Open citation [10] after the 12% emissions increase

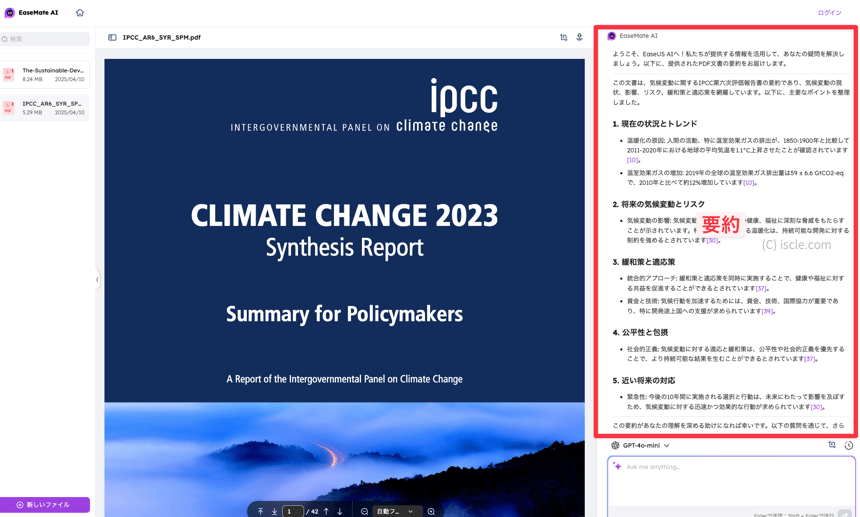[x=749, y=183]
